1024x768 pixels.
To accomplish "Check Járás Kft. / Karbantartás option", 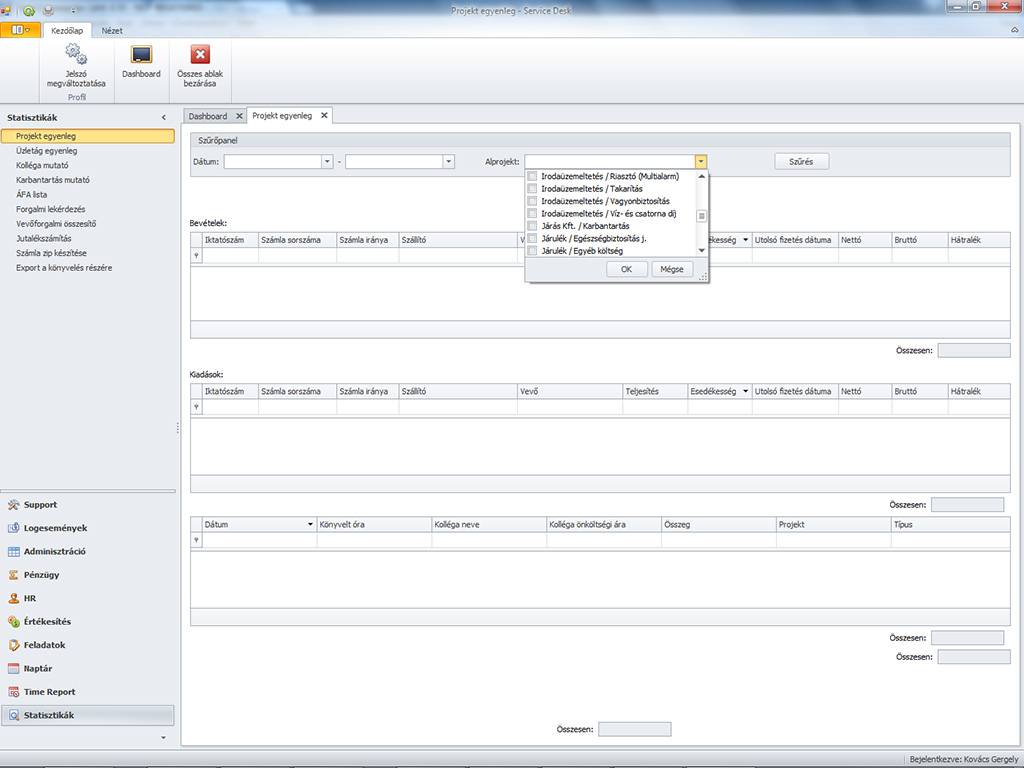I will point(532,226).
